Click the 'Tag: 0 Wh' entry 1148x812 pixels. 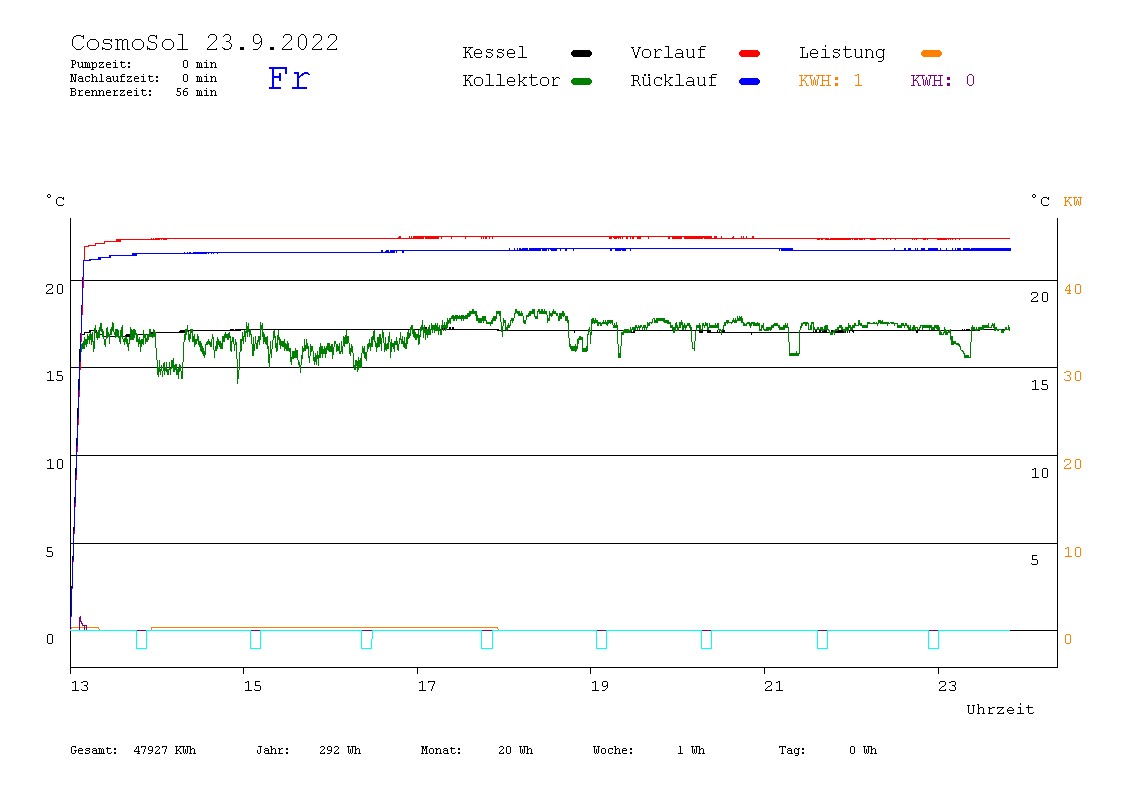click(x=827, y=750)
